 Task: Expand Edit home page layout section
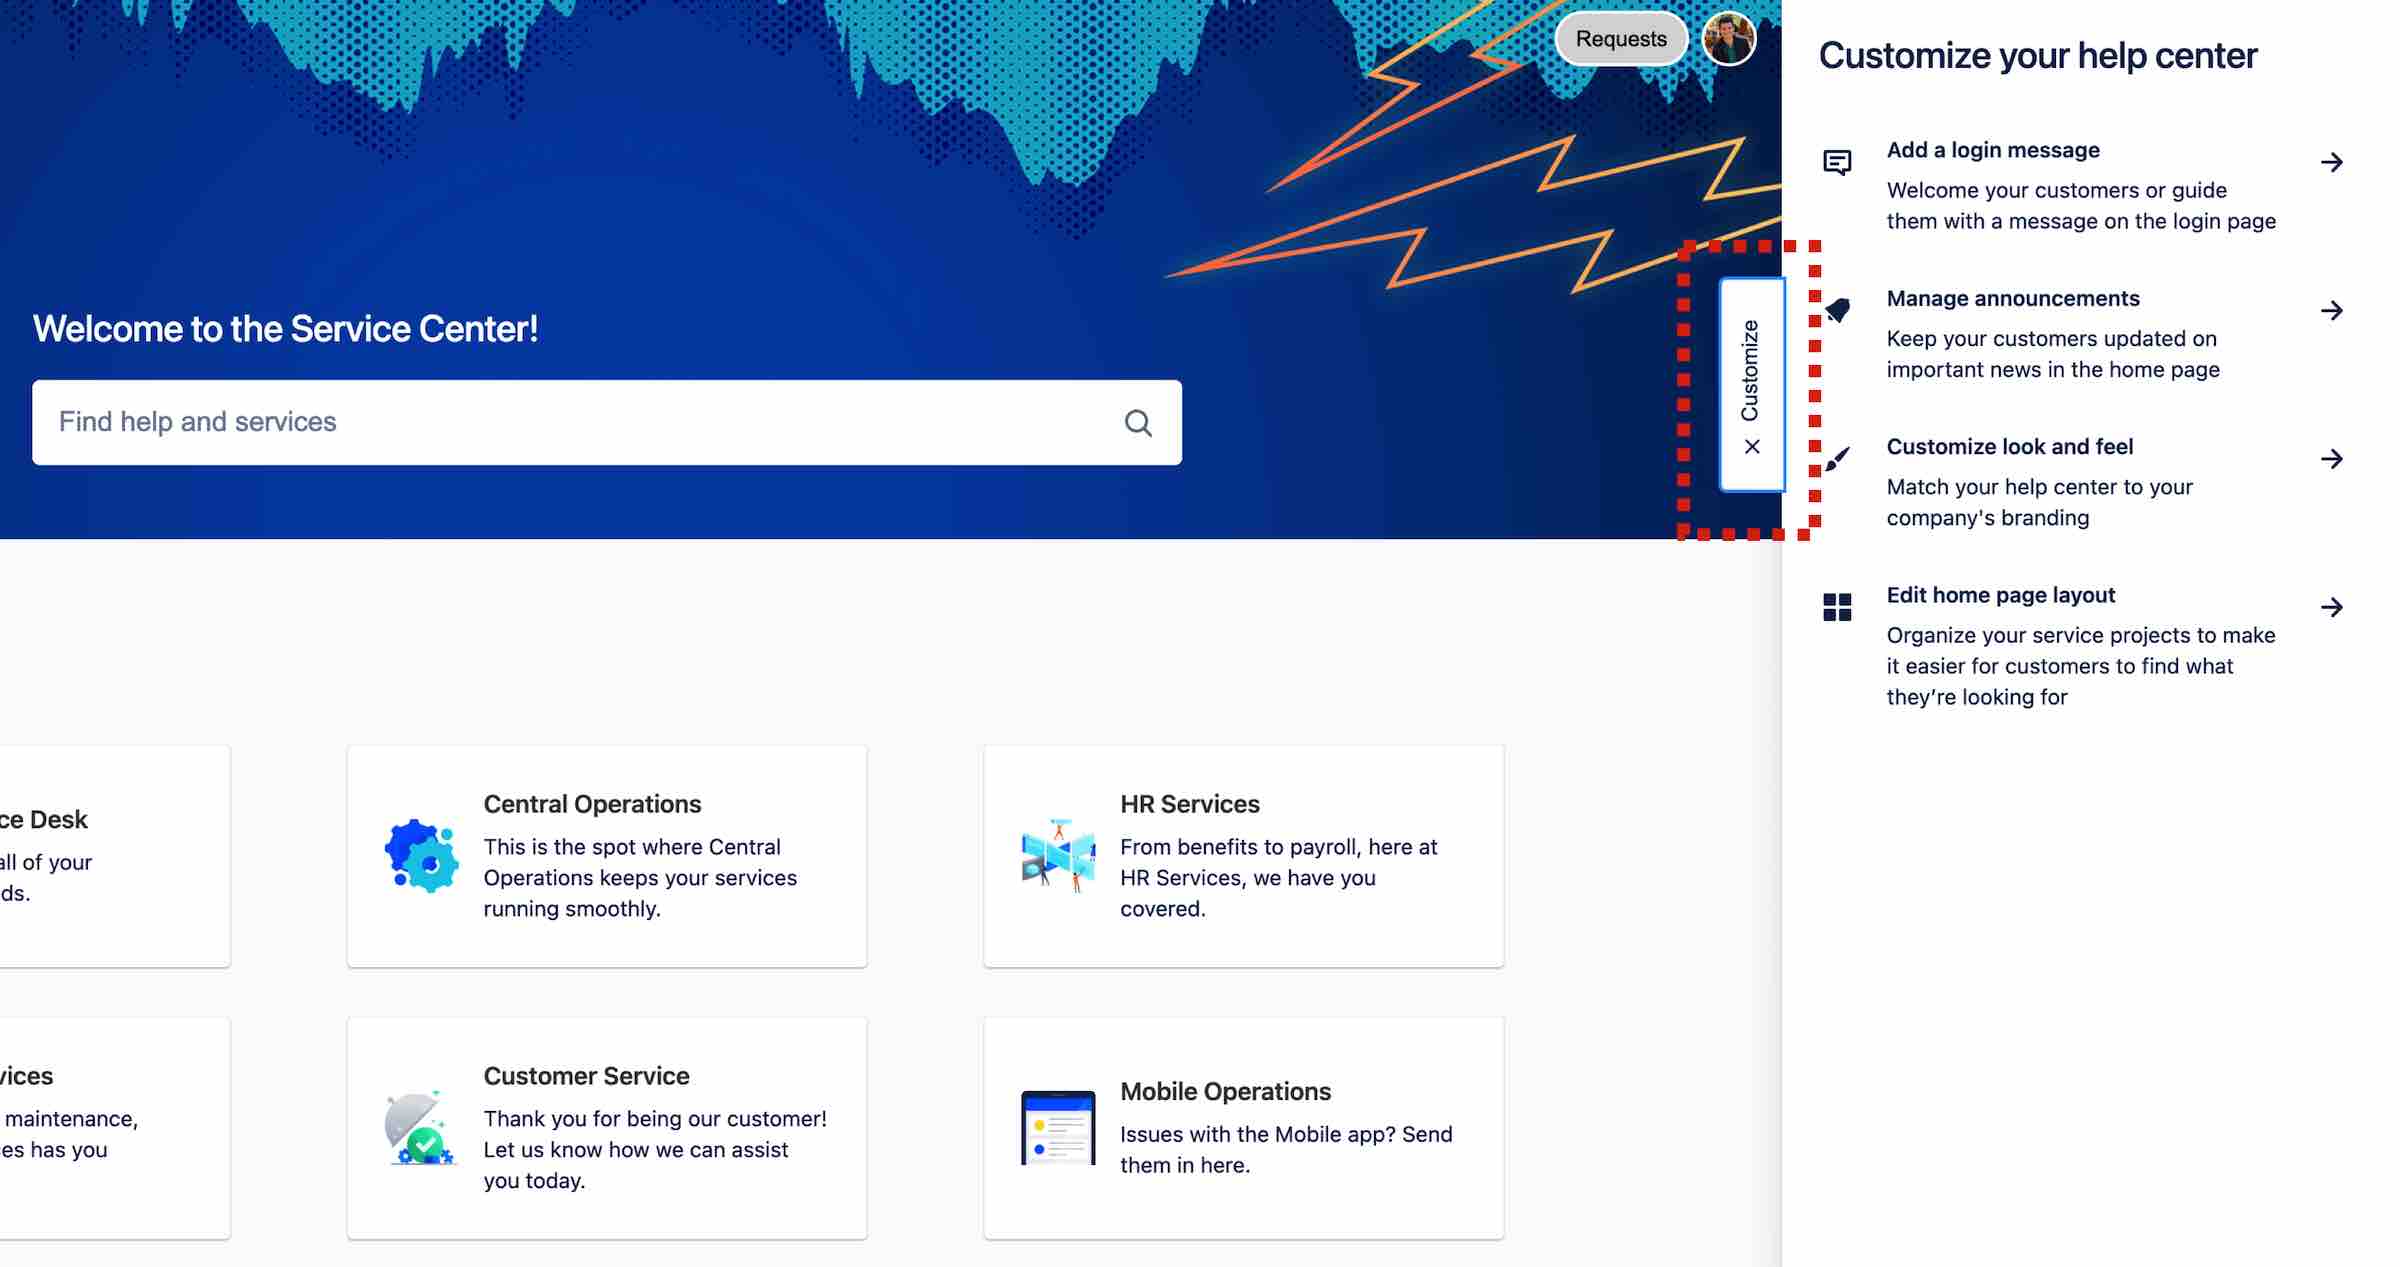click(x=2330, y=607)
